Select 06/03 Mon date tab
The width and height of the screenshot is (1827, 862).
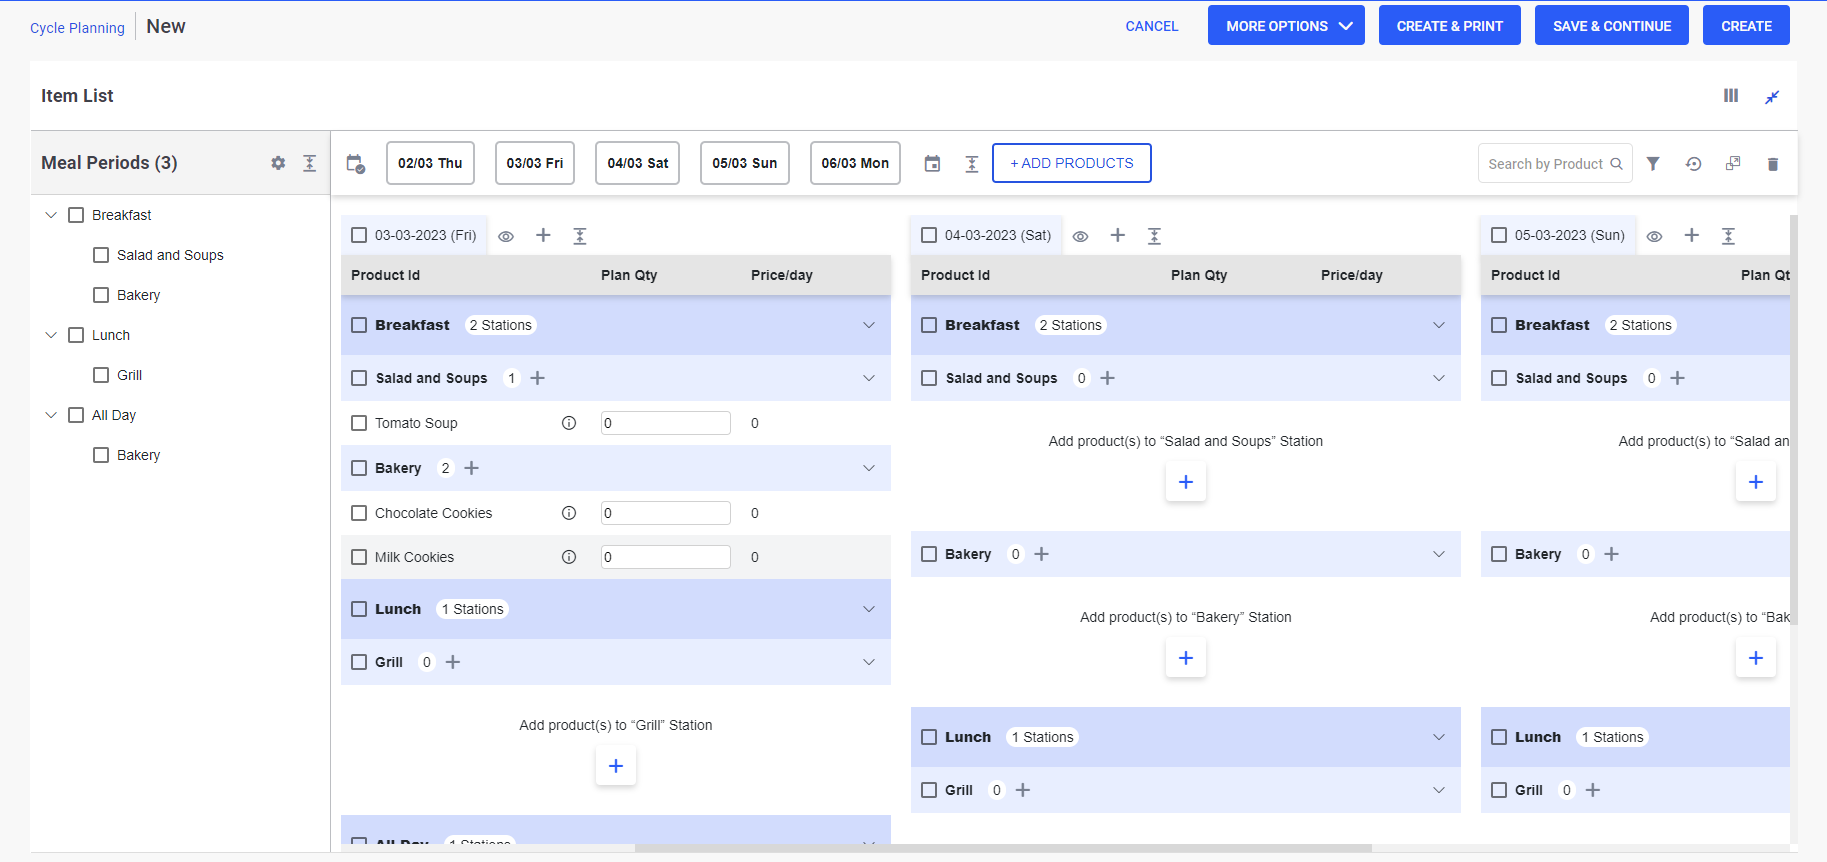[x=855, y=163]
